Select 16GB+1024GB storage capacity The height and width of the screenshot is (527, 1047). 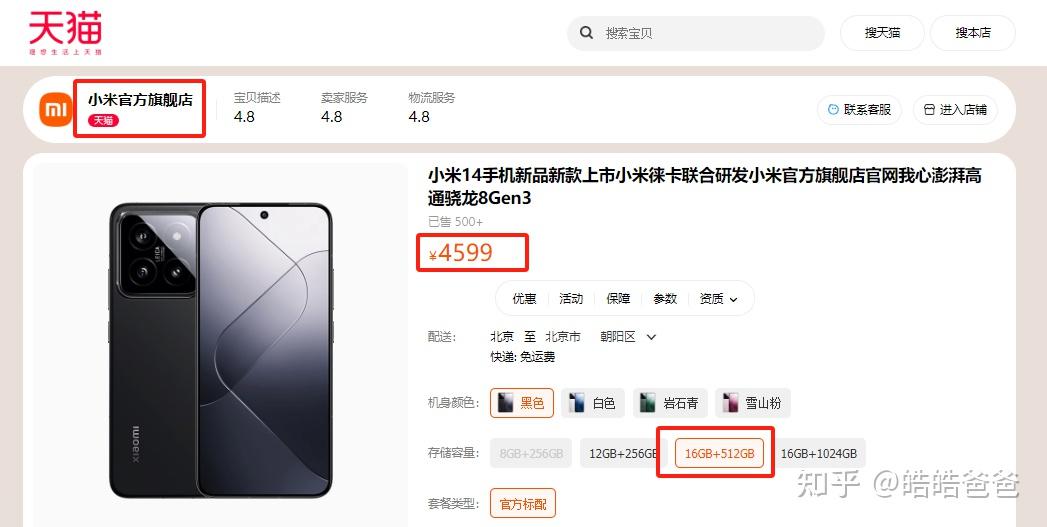pos(819,453)
